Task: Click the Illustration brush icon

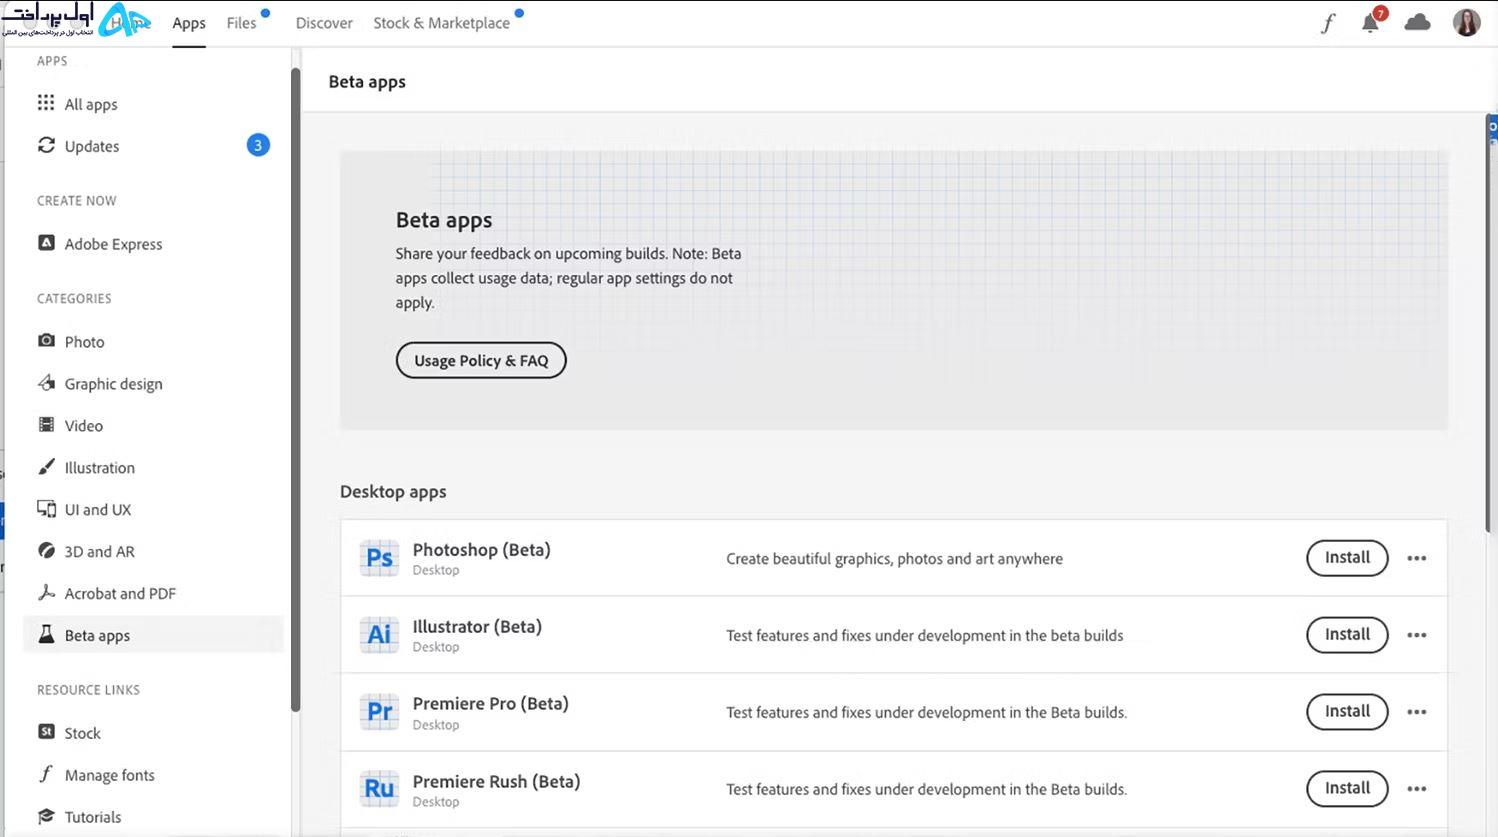Action: pos(46,467)
